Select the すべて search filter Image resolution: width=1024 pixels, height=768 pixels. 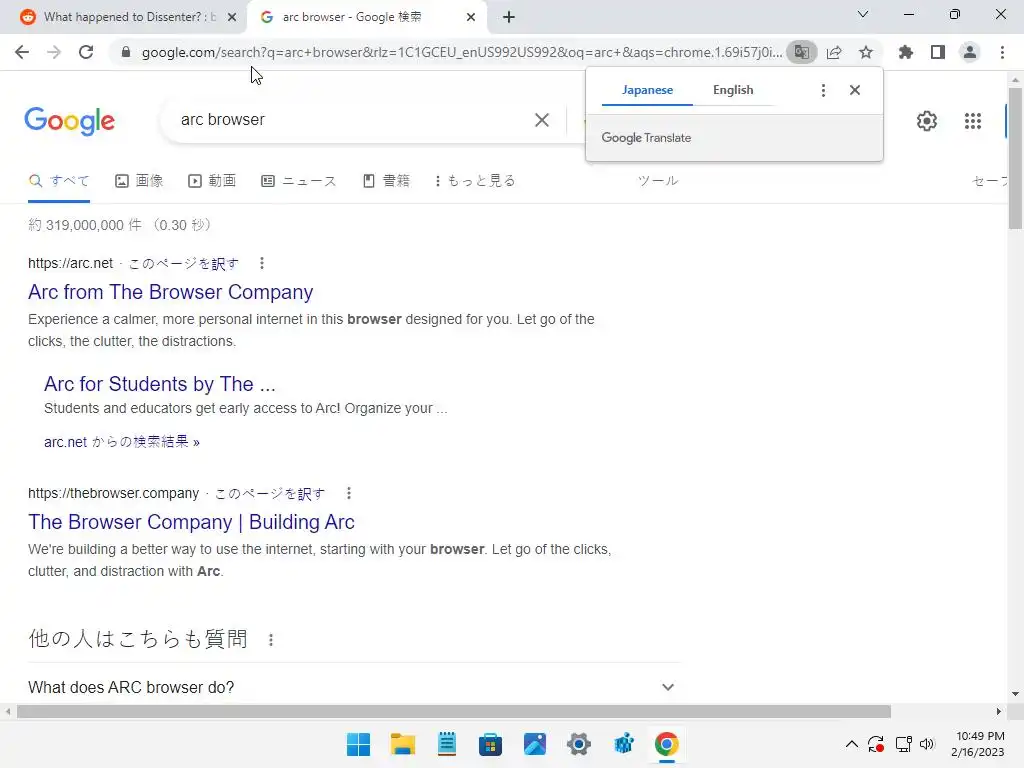[59, 181]
